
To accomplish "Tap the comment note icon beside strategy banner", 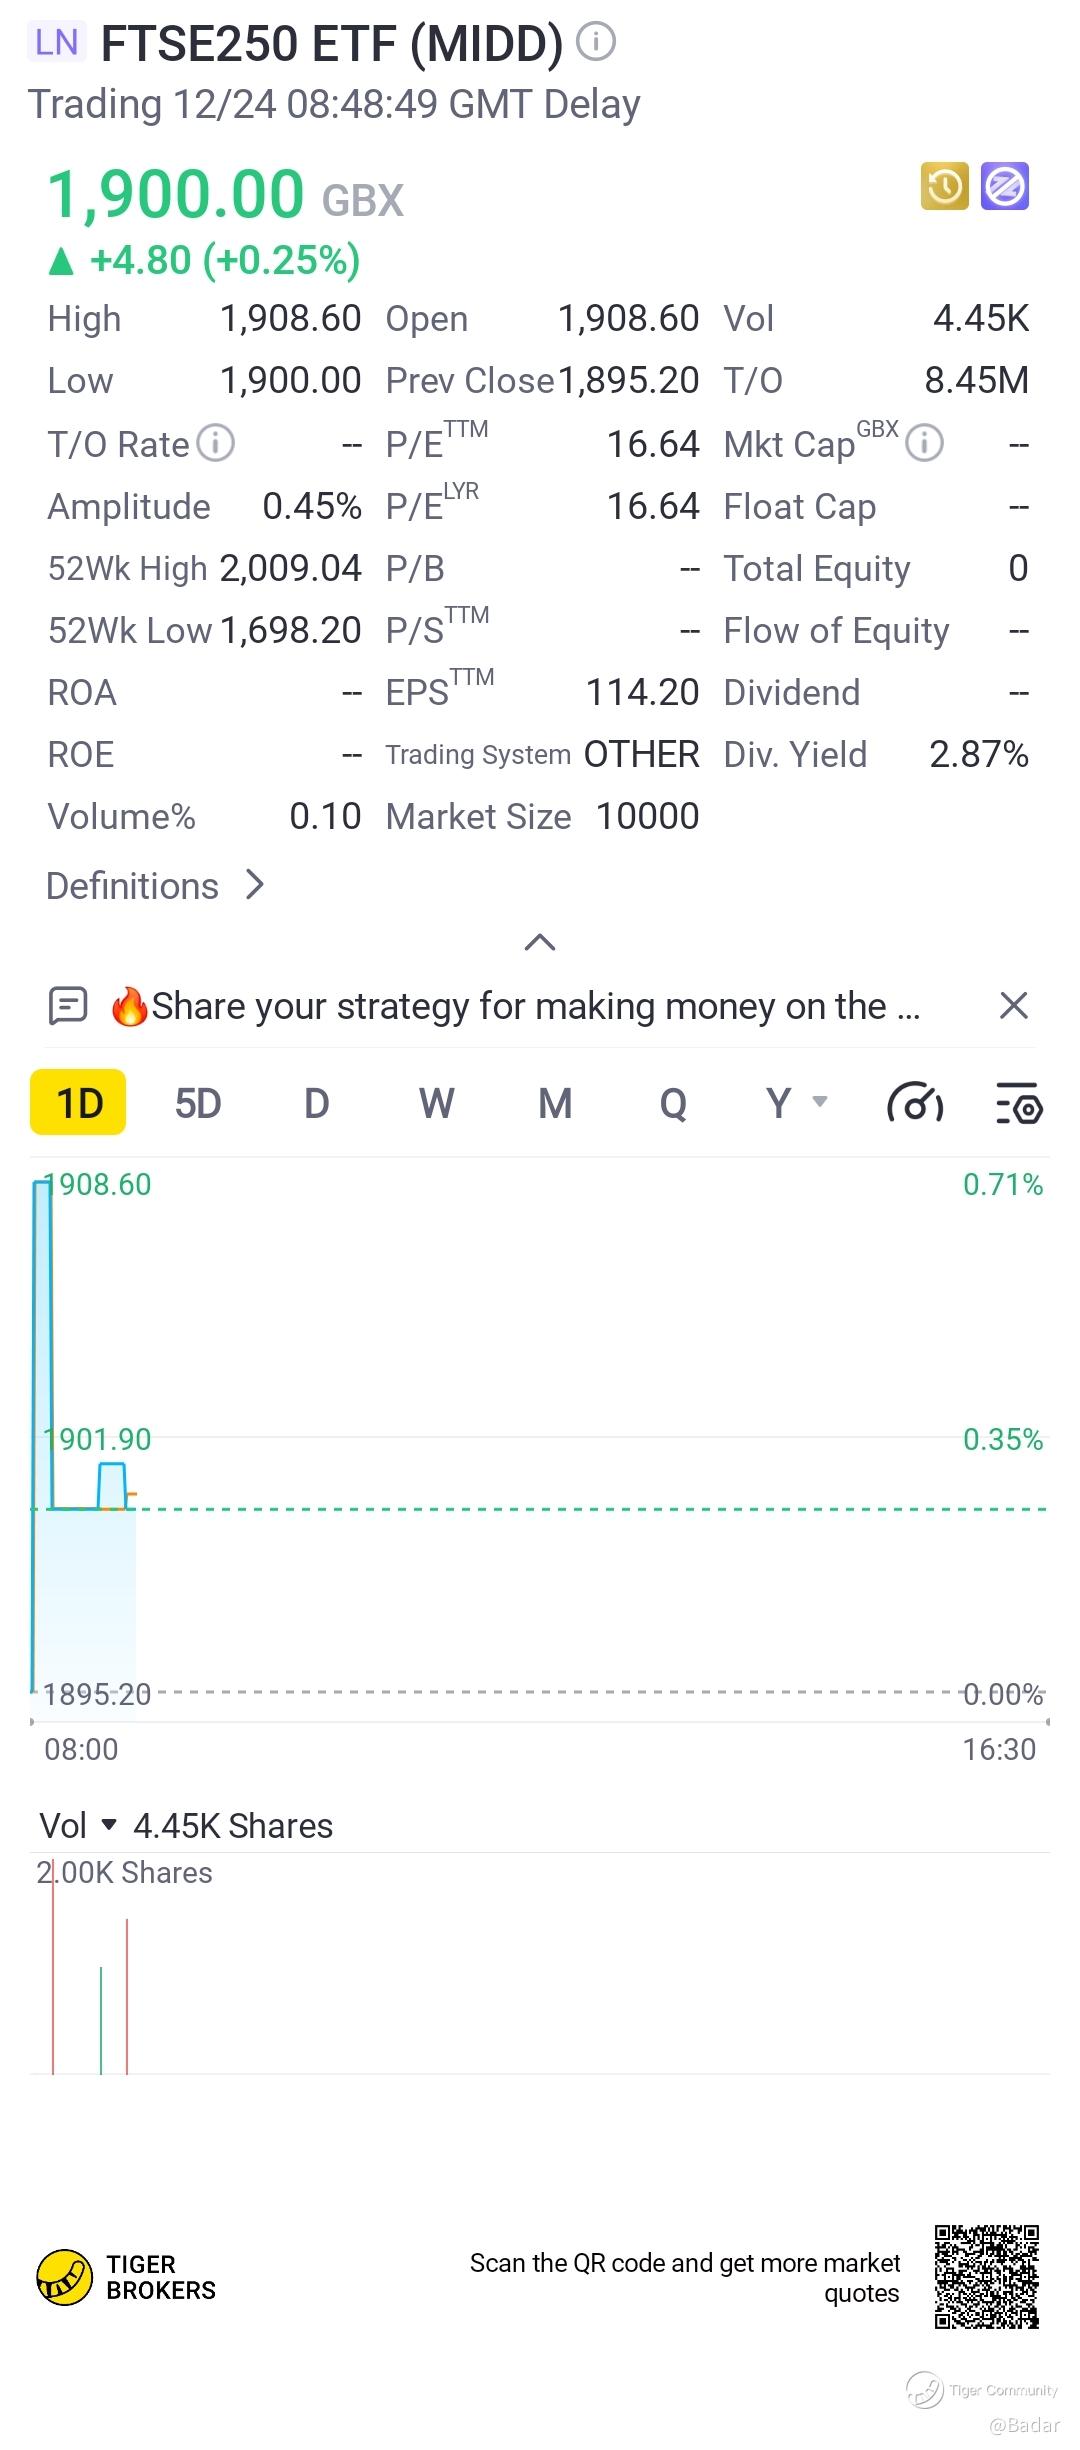I will [68, 1006].
